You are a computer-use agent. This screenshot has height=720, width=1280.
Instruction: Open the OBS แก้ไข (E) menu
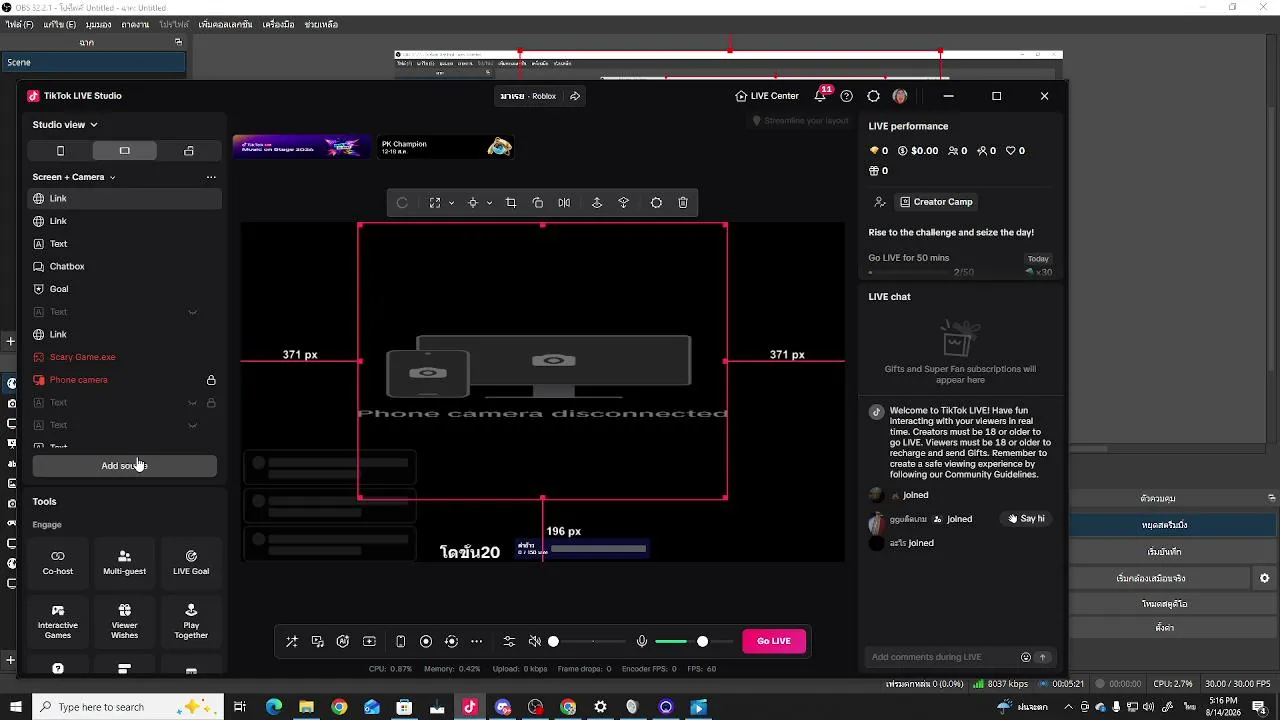(60, 24)
